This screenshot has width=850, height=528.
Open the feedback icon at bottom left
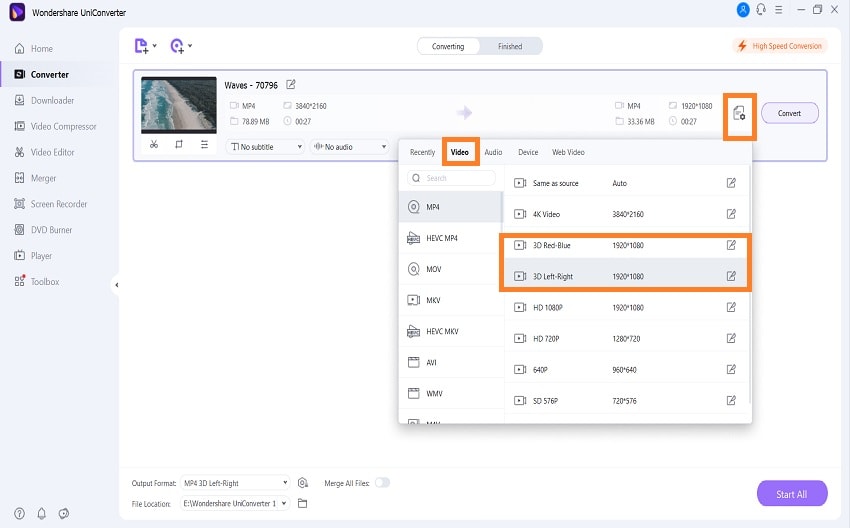click(x=64, y=513)
